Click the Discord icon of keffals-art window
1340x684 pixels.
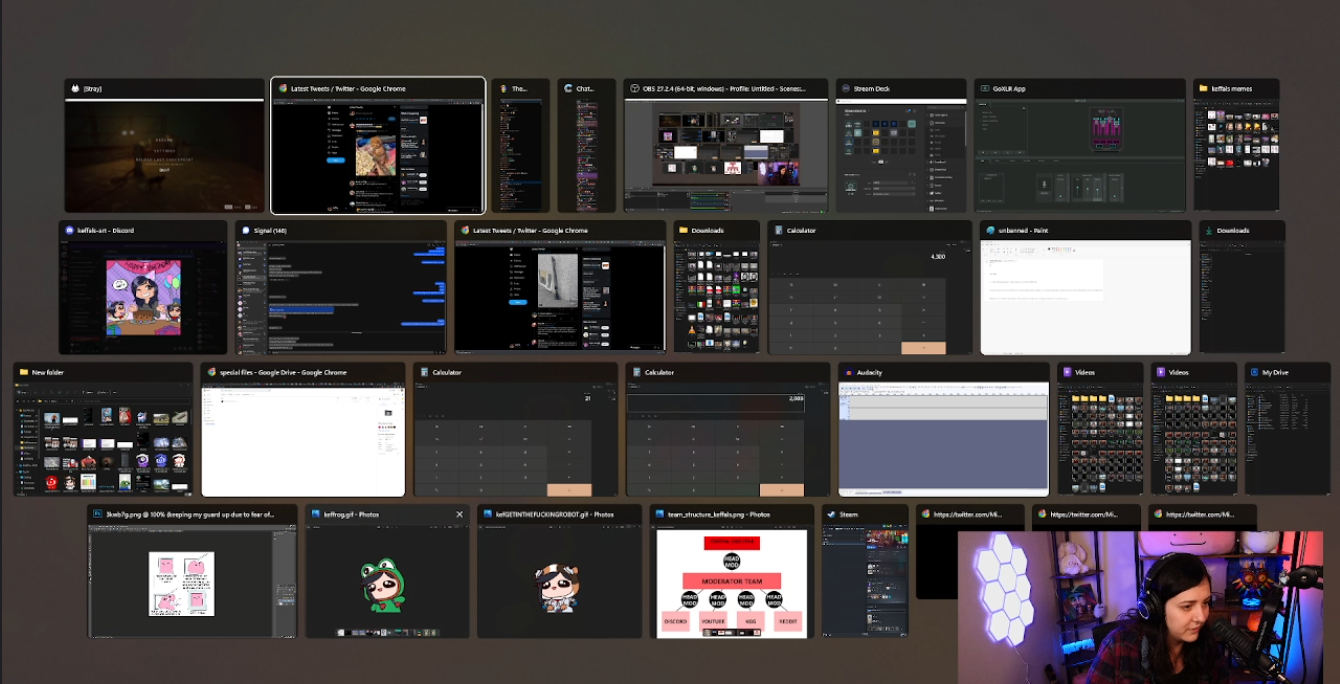coord(70,231)
